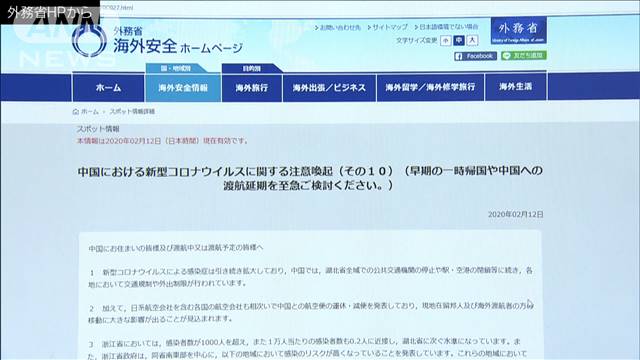Open the サイトマップ link
The image size is (640, 360).
coord(388,27)
